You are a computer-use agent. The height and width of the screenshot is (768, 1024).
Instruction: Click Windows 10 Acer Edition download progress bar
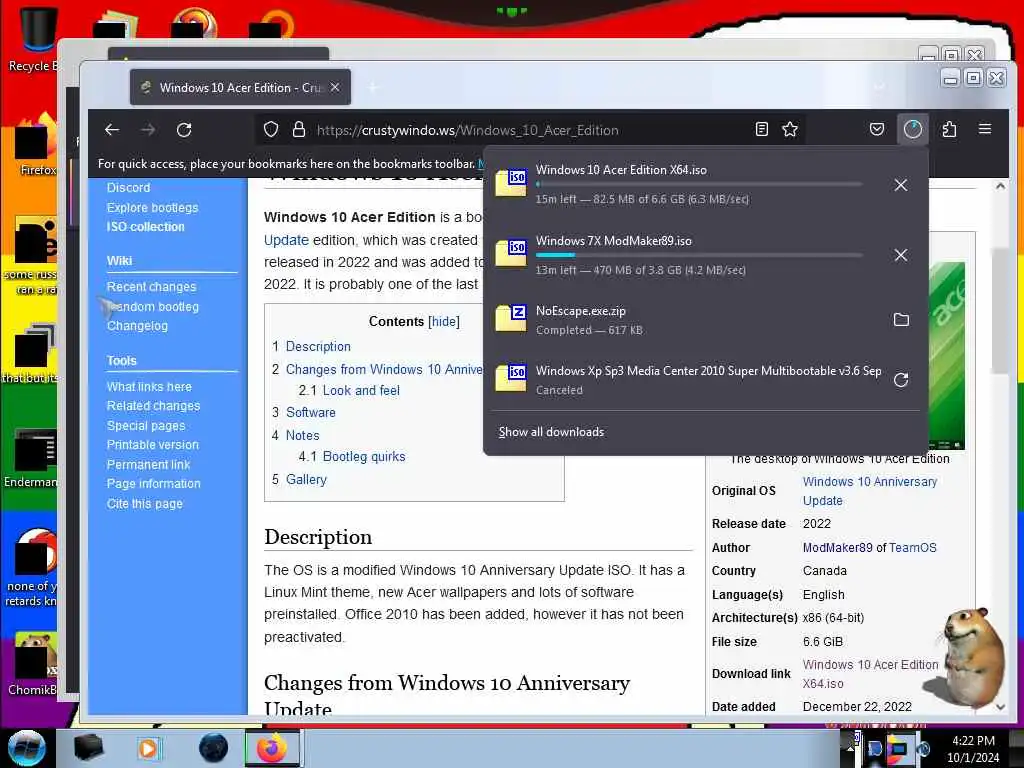699,185
